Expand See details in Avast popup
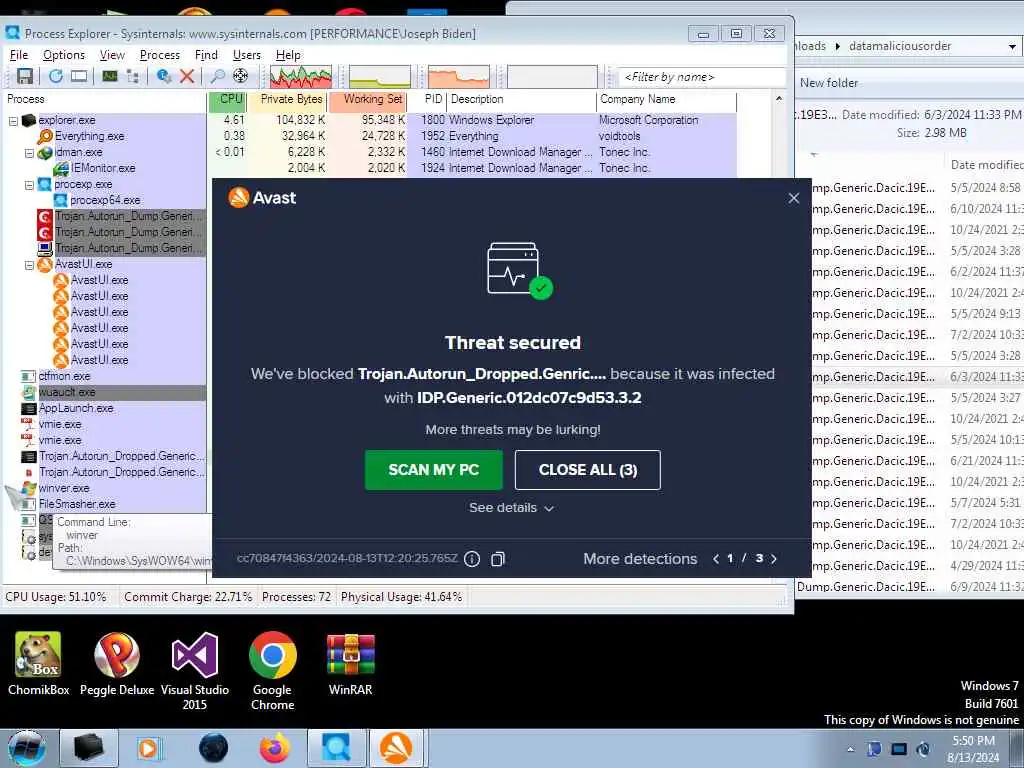This screenshot has width=1024, height=768. tap(512, 508)
